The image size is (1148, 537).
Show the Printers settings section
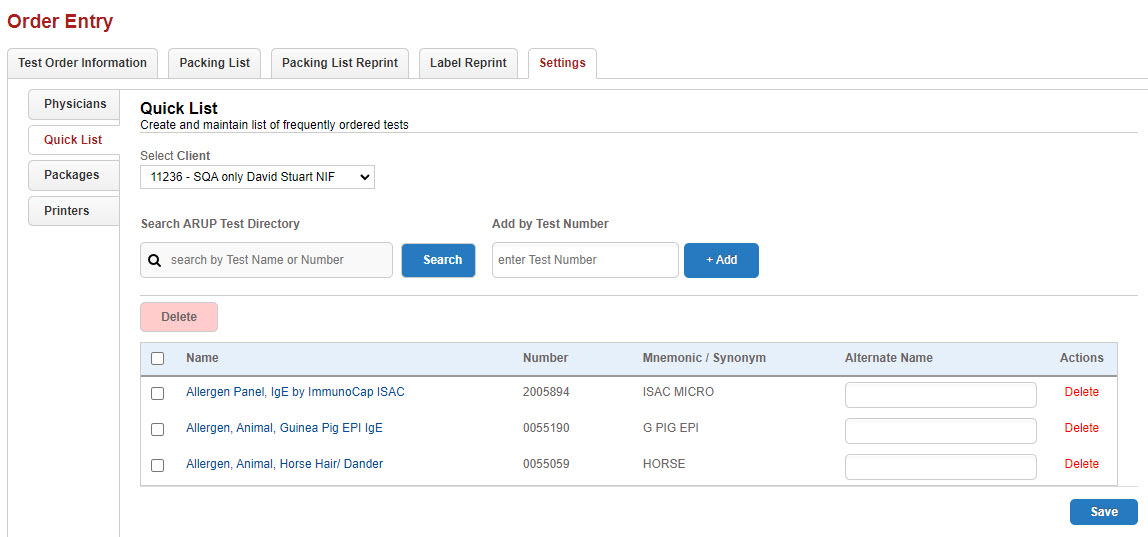[67, 211]
